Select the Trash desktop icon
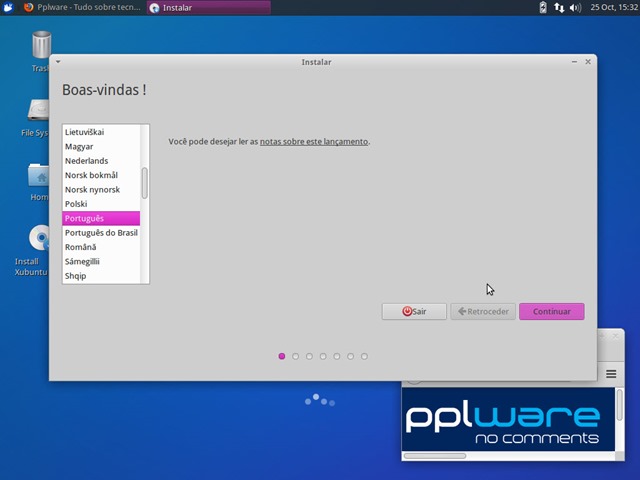This screenshot has width=640, height=480. coord(41,51)
